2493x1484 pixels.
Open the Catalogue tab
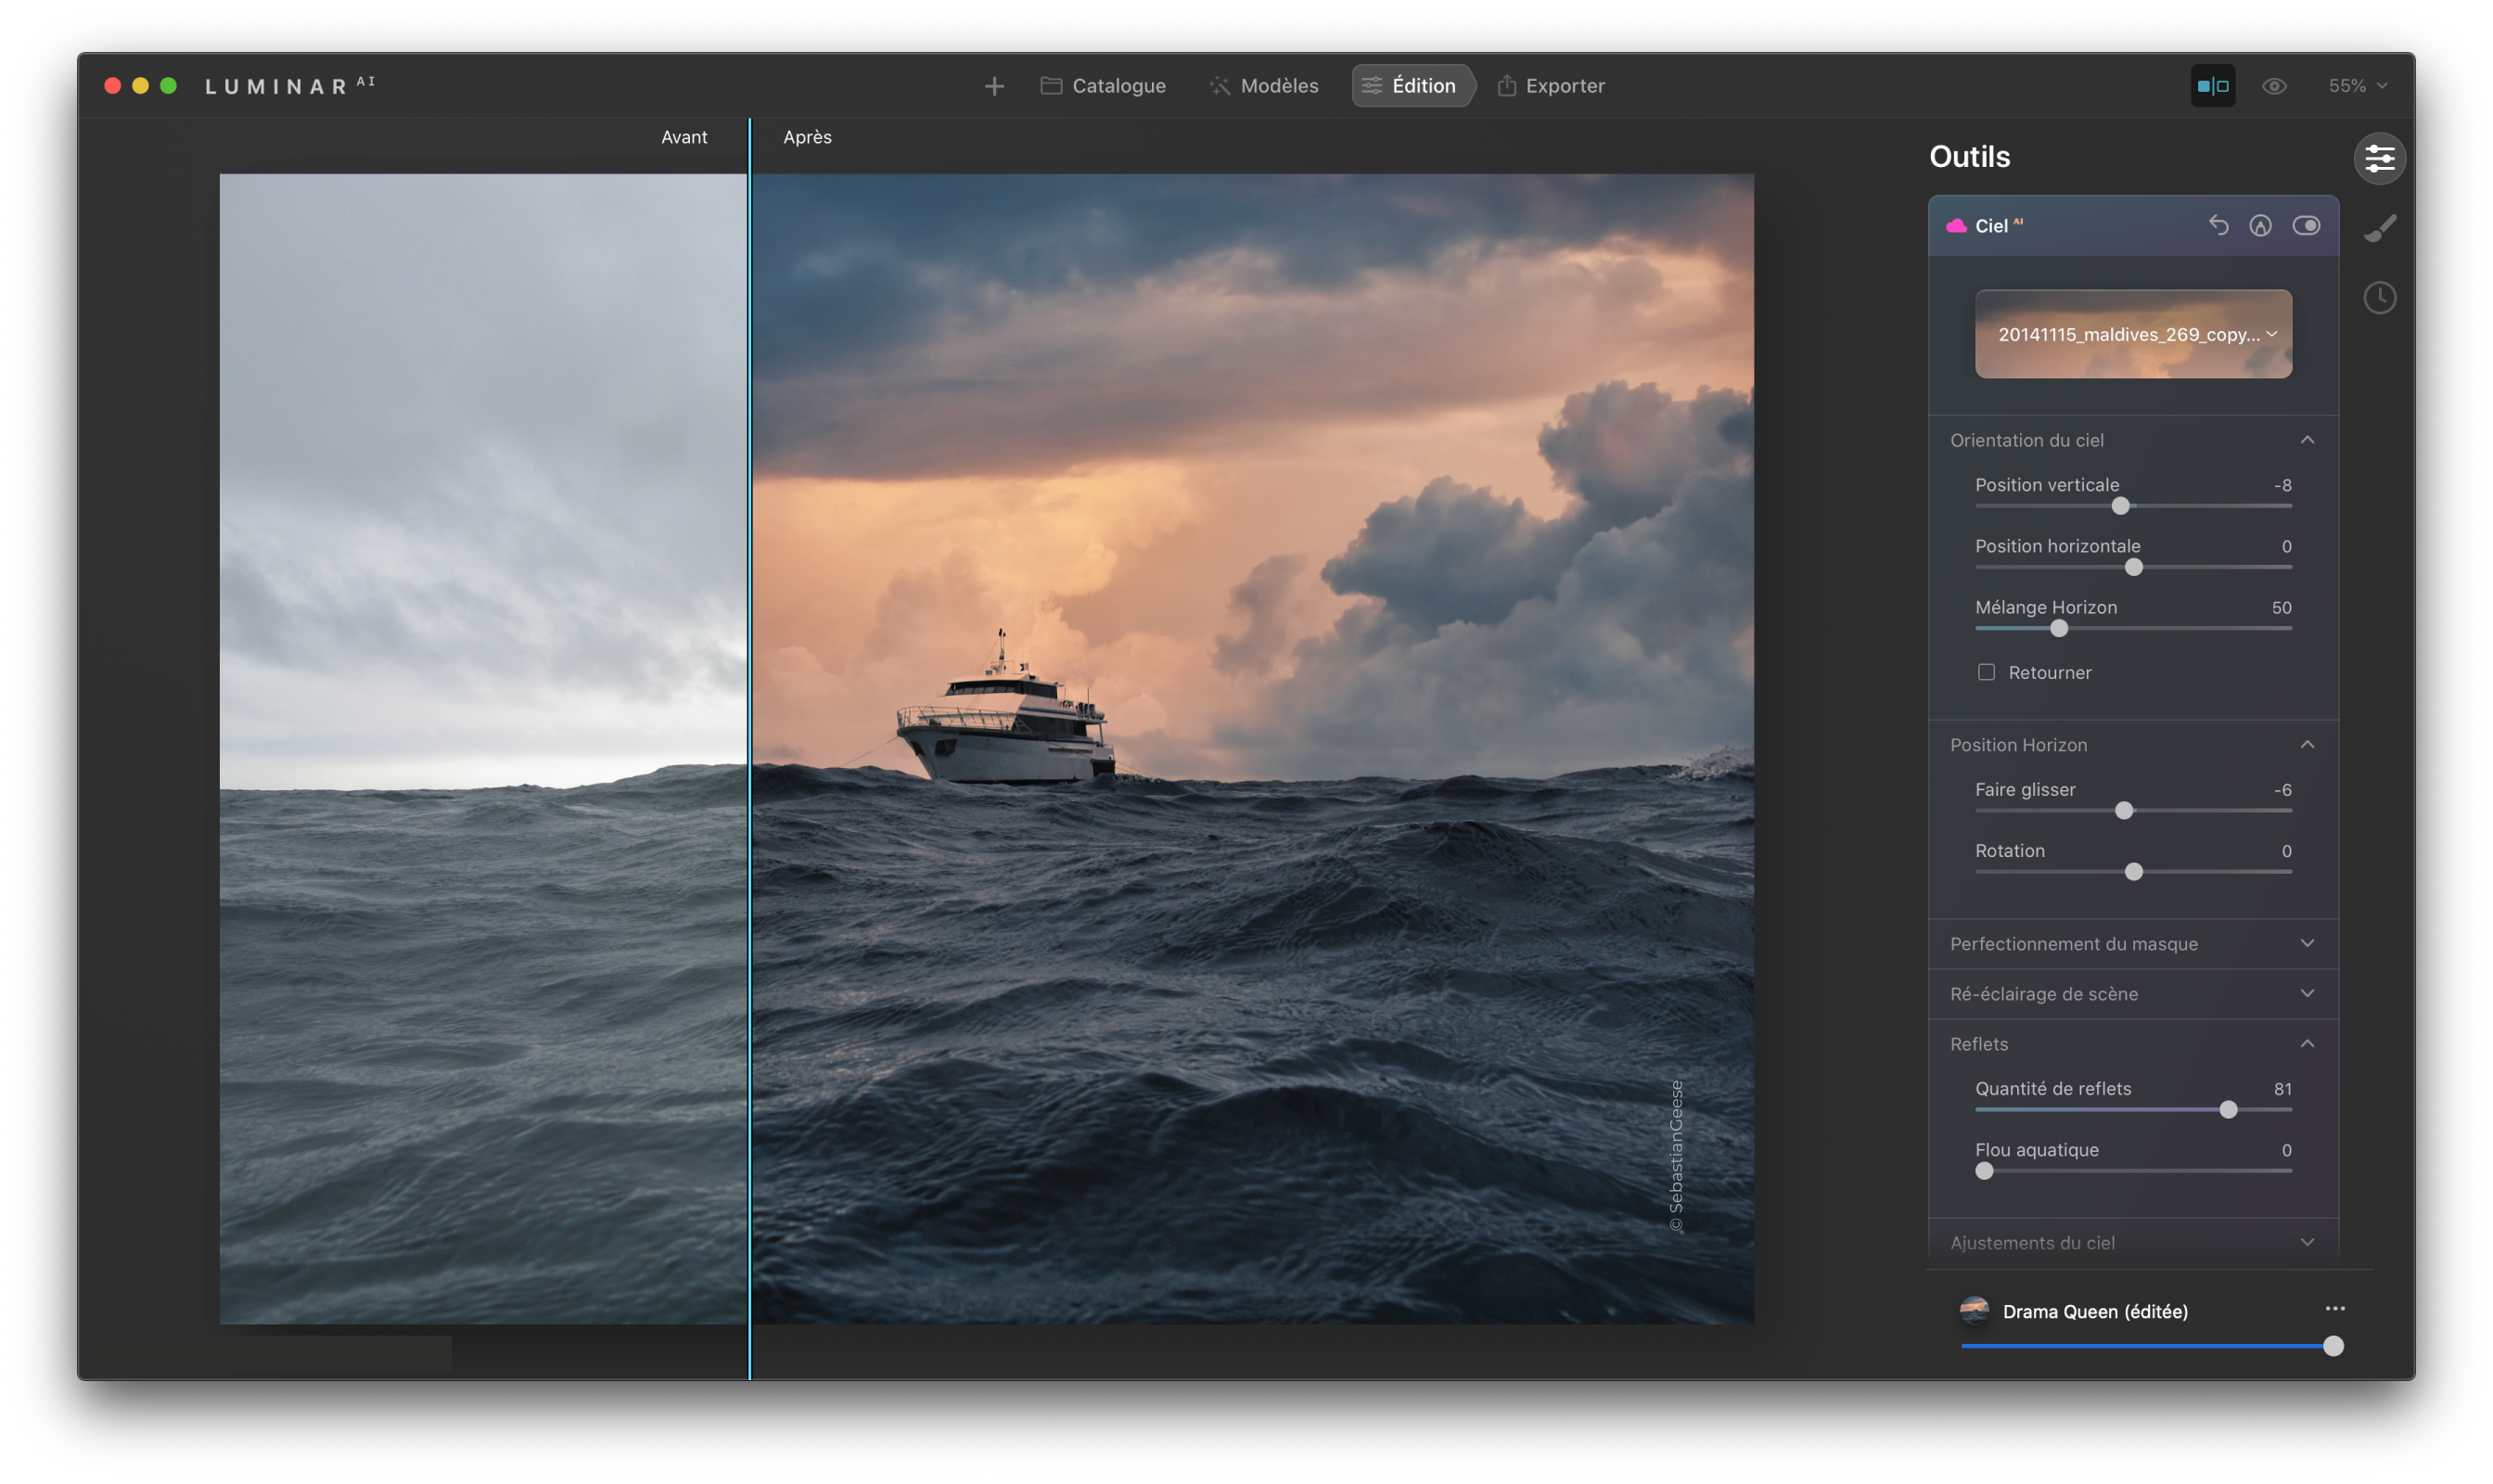[1103, 86]
